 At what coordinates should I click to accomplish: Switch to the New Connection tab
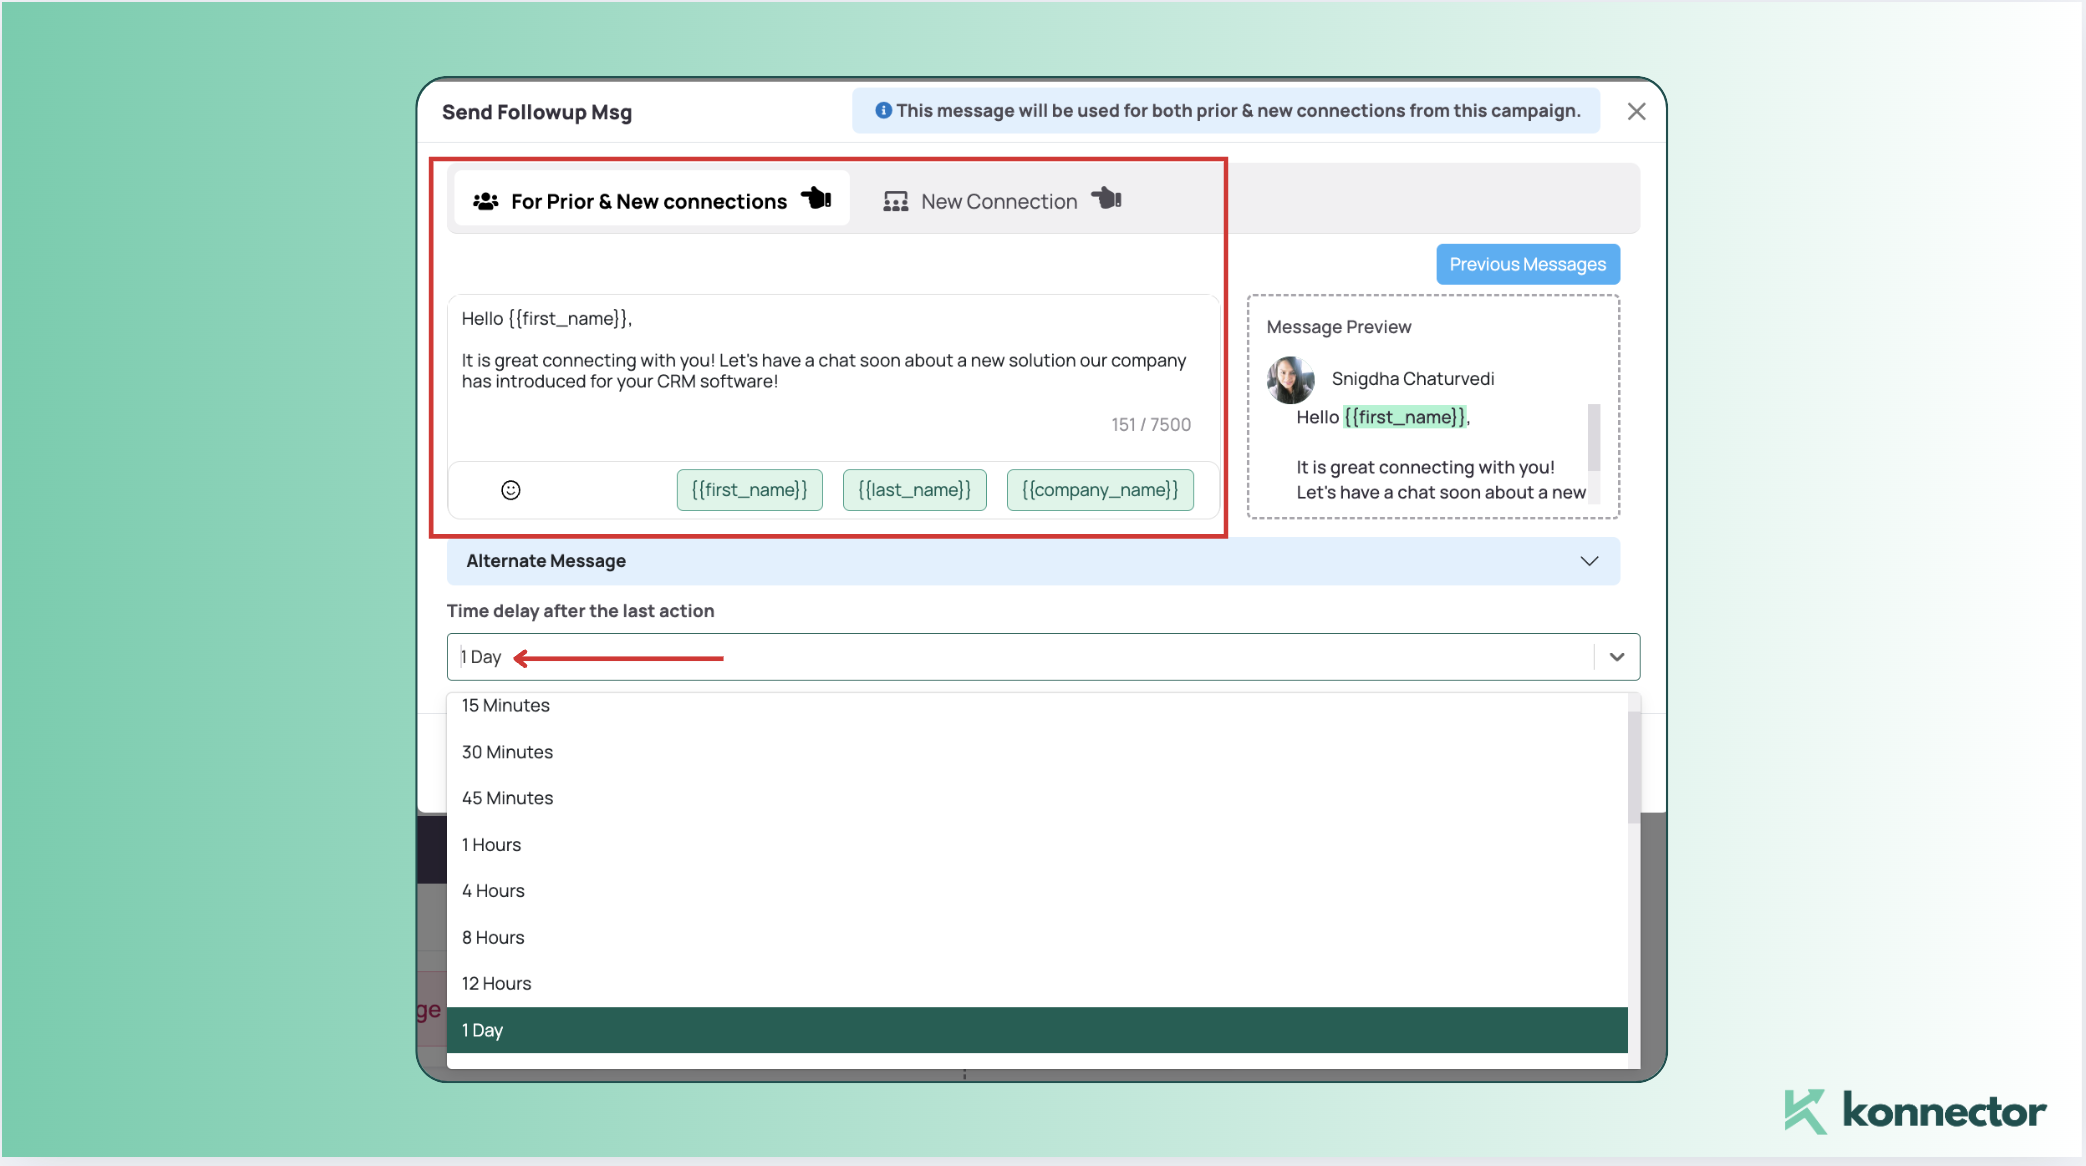point(999,201)
